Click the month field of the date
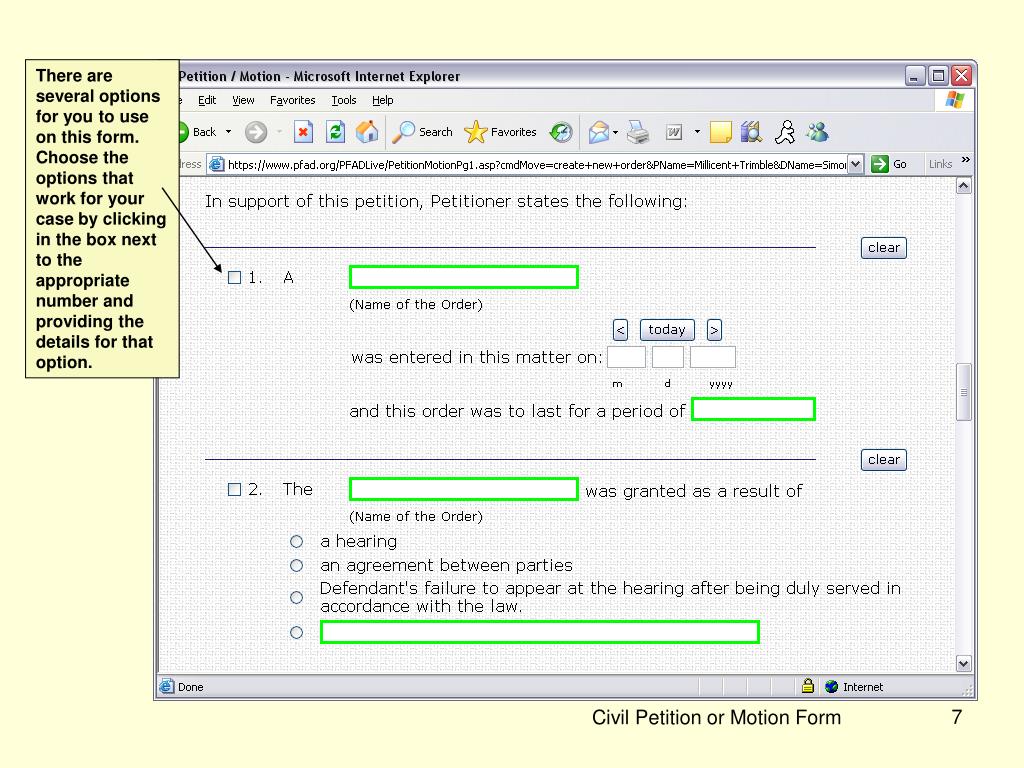This screenshot has height=768, width=1024. click(626, 357)
